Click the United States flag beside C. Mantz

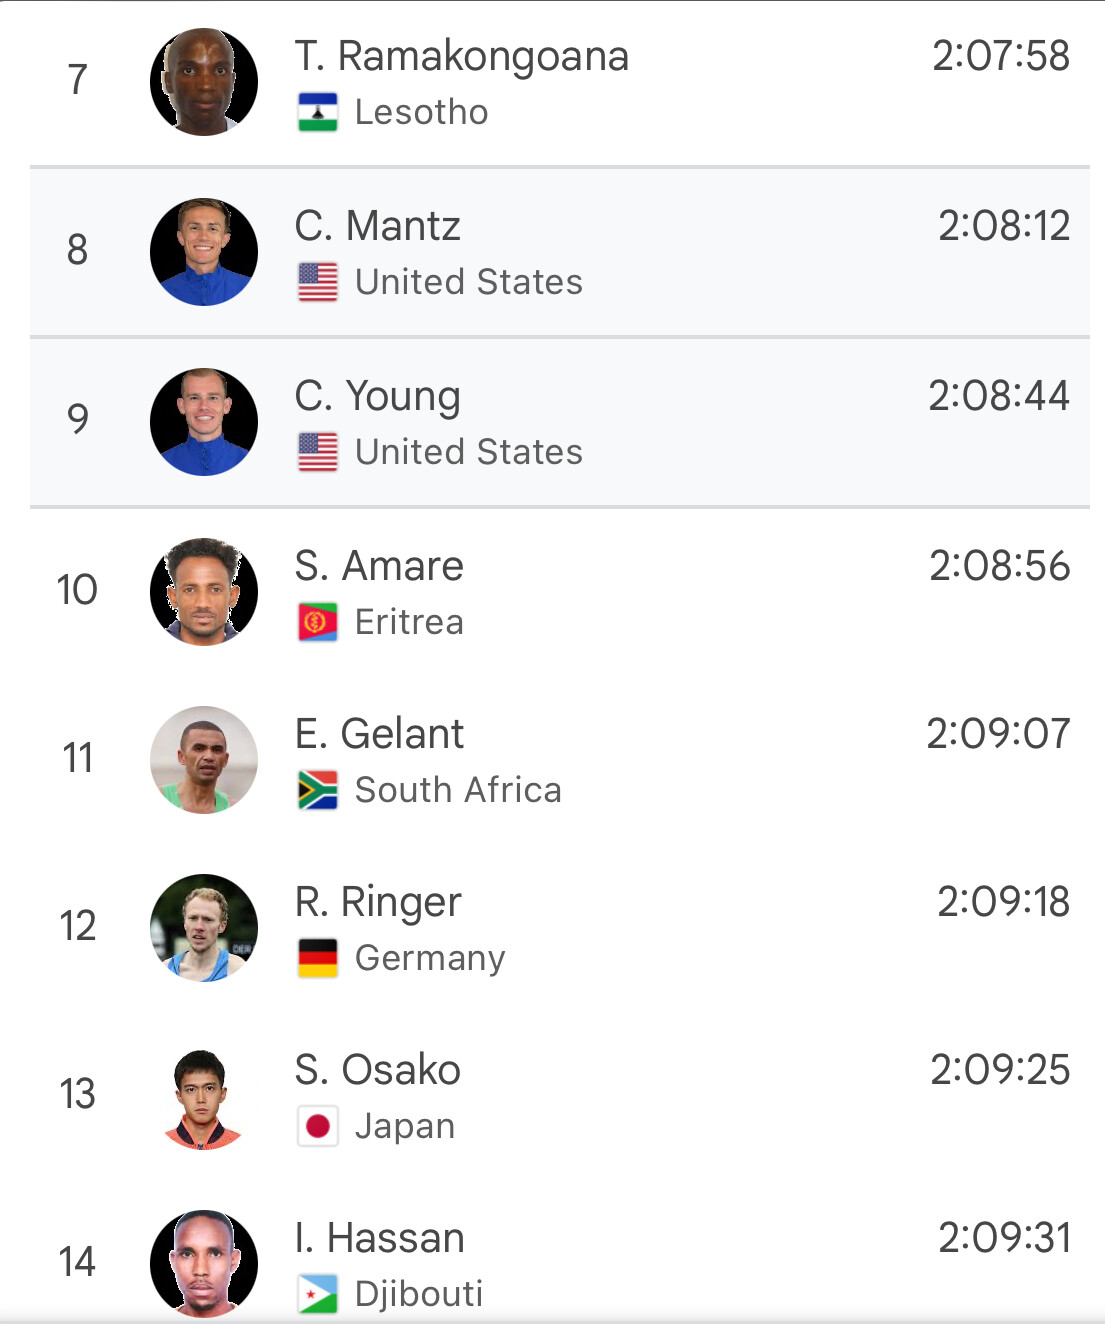coord(318,282)
